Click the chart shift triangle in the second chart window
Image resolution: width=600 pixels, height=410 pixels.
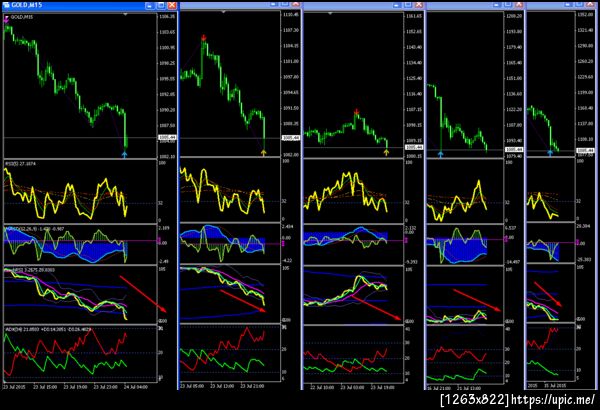pyautogui.click(x=223, y=12)
